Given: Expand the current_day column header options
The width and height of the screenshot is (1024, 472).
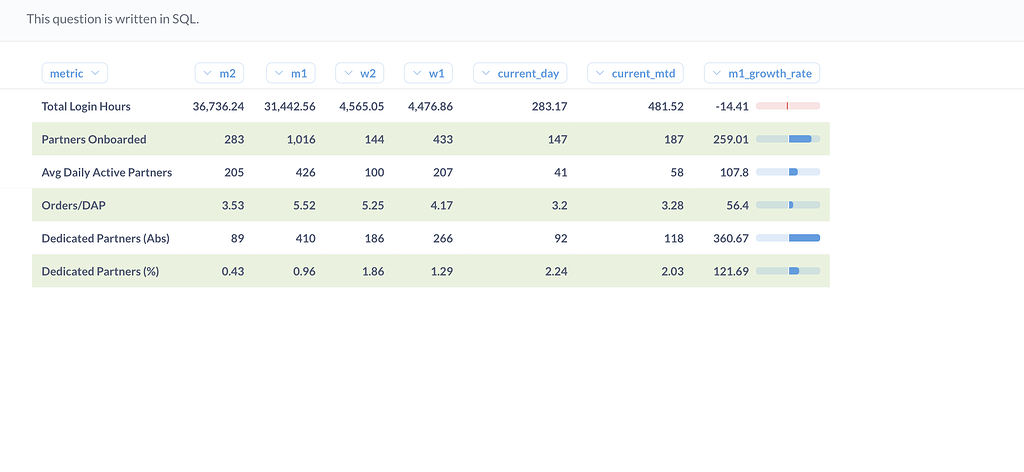Looking at the screenshot, I should pos(519,73).
